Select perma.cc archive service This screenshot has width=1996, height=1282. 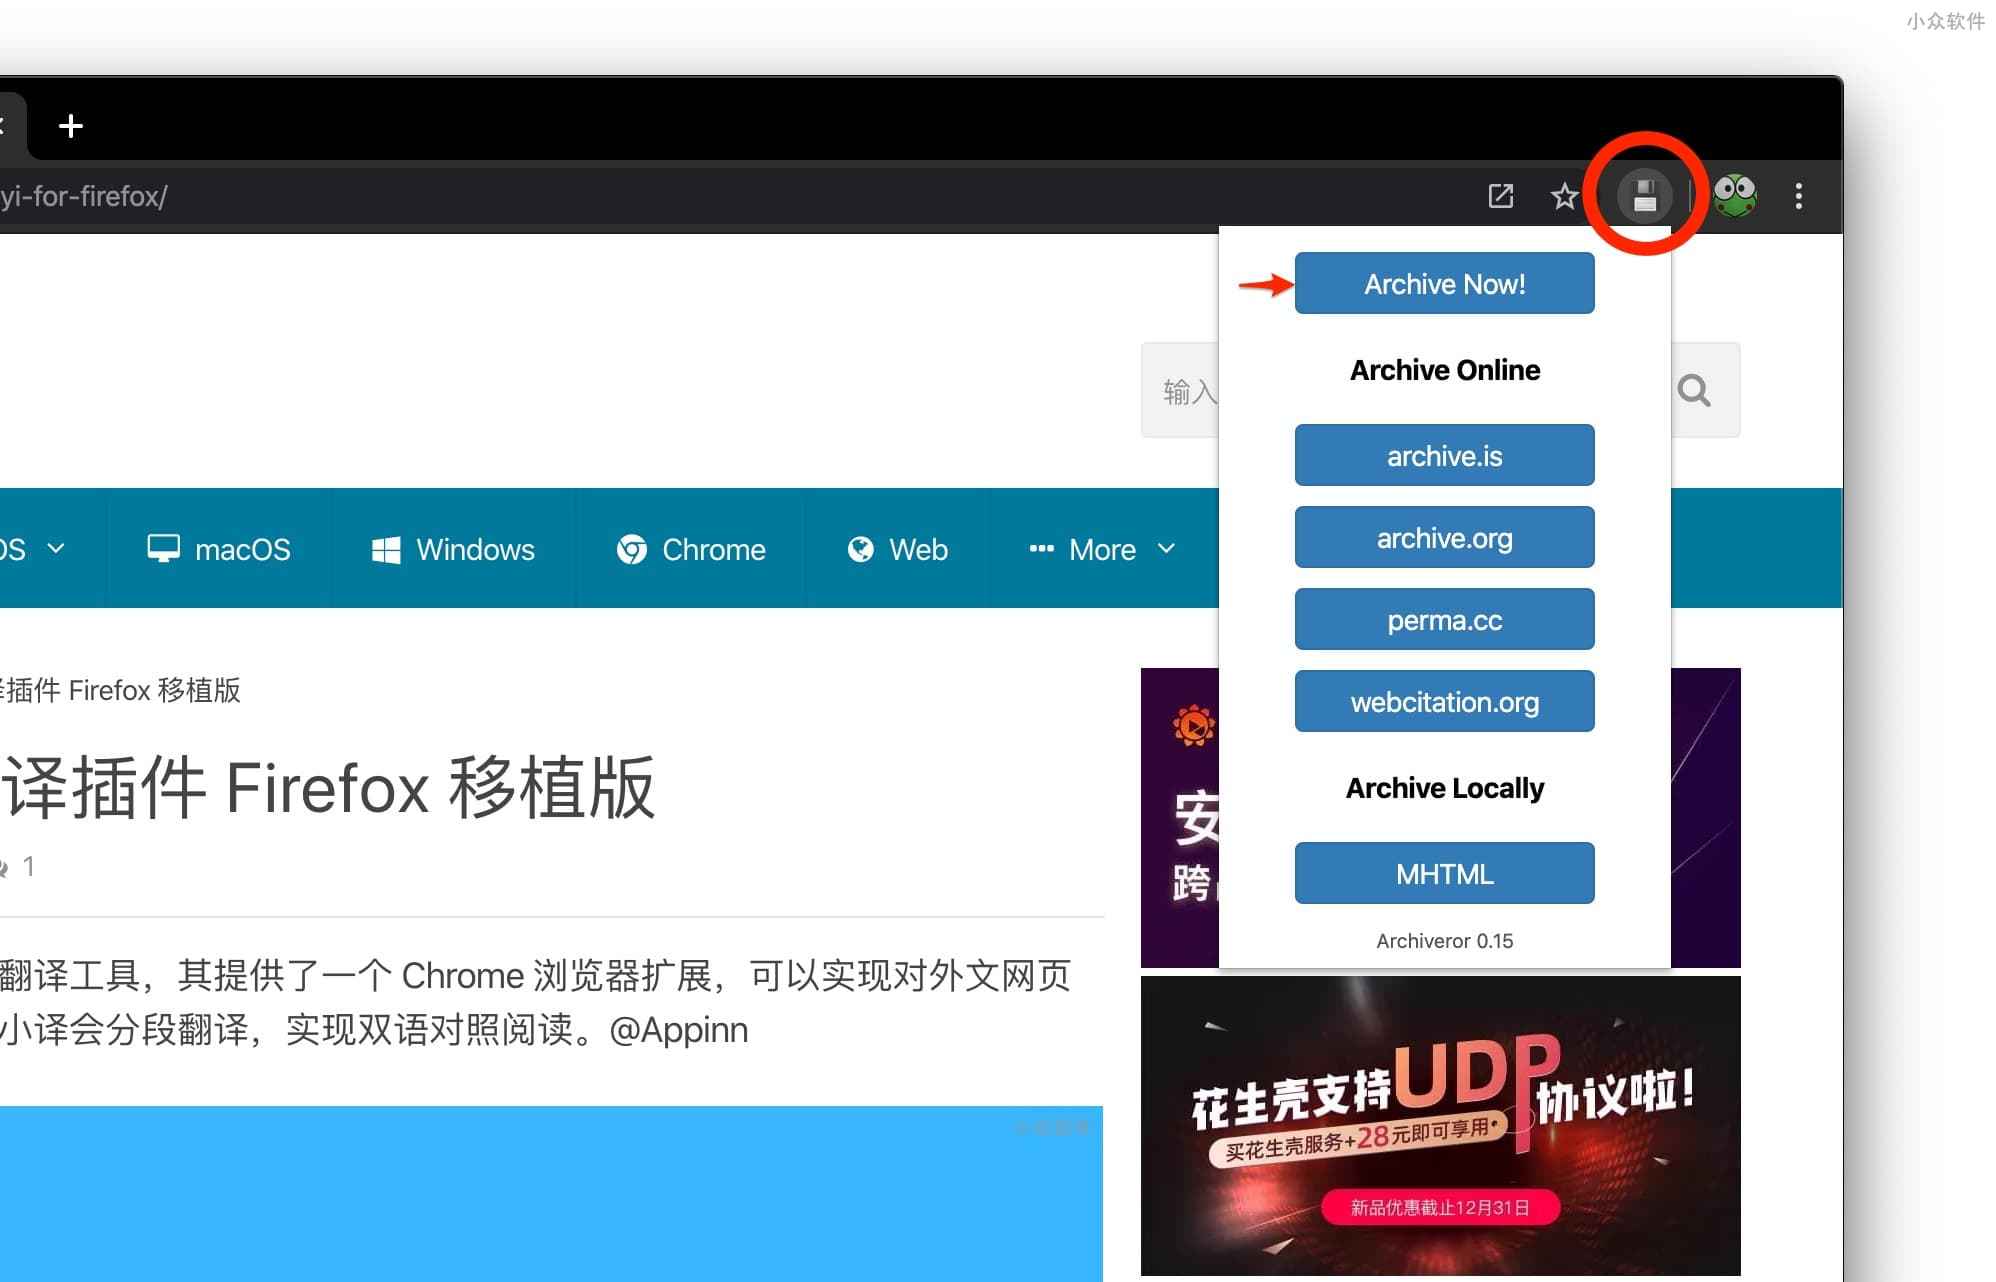point(1443,621)
